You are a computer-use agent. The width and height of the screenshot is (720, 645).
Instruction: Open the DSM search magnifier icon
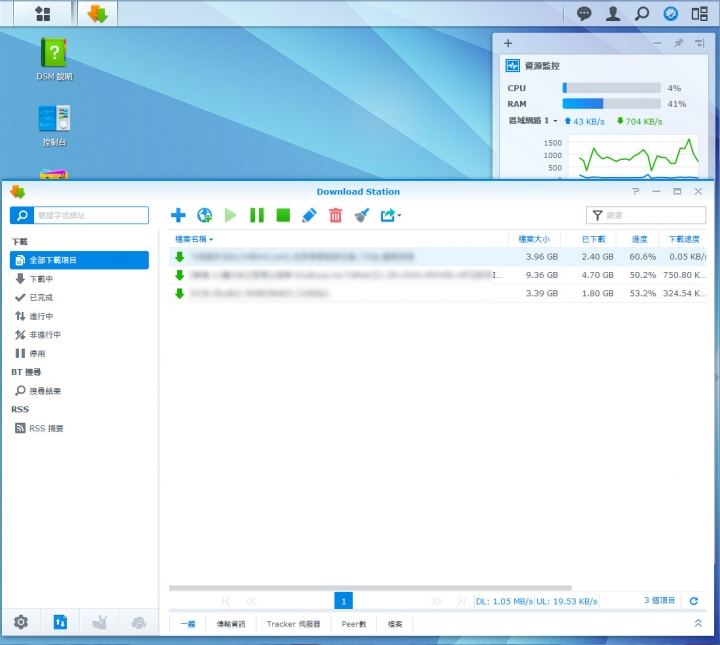[x=641, y=14]
